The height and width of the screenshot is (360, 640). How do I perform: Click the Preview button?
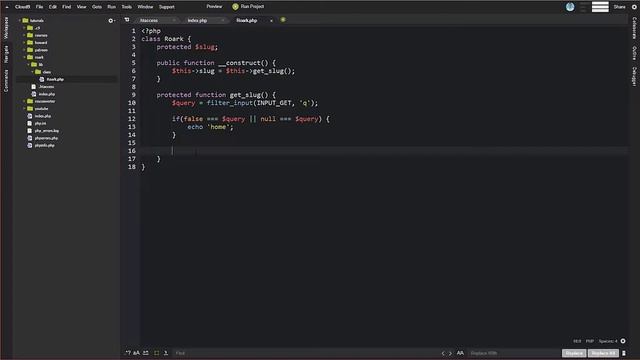click(x=214, y=7)
